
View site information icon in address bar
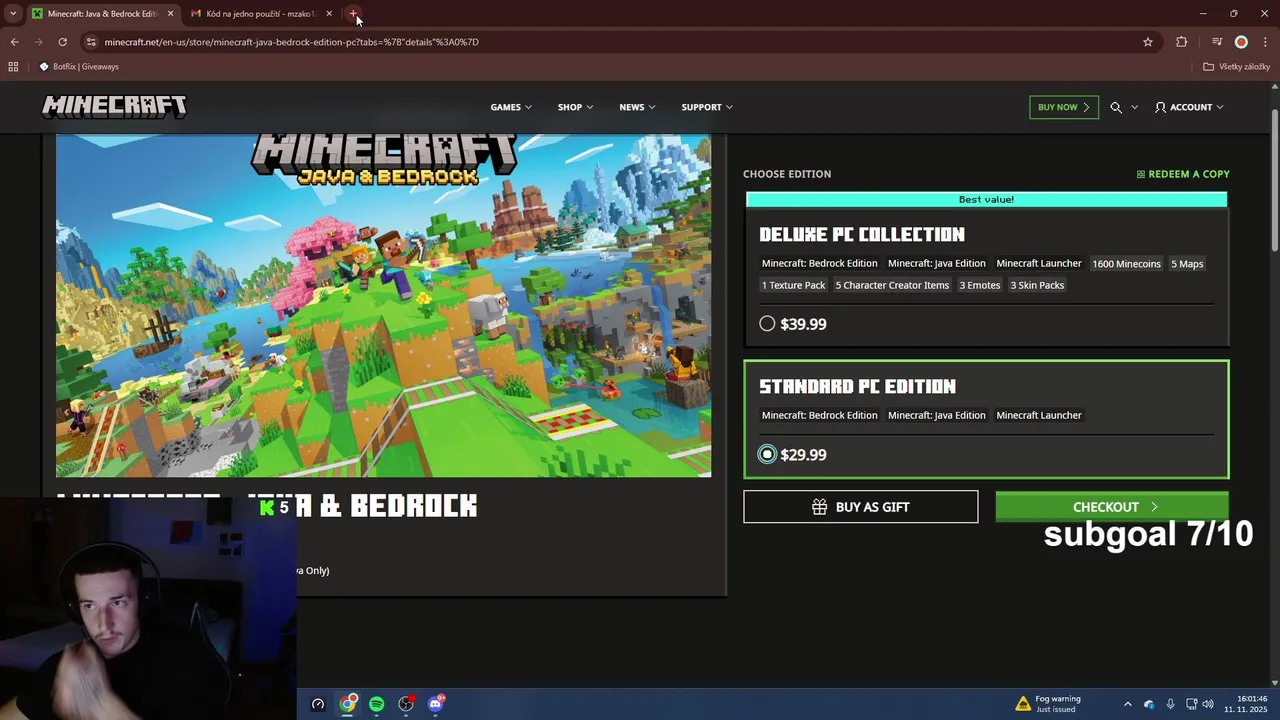91,42
